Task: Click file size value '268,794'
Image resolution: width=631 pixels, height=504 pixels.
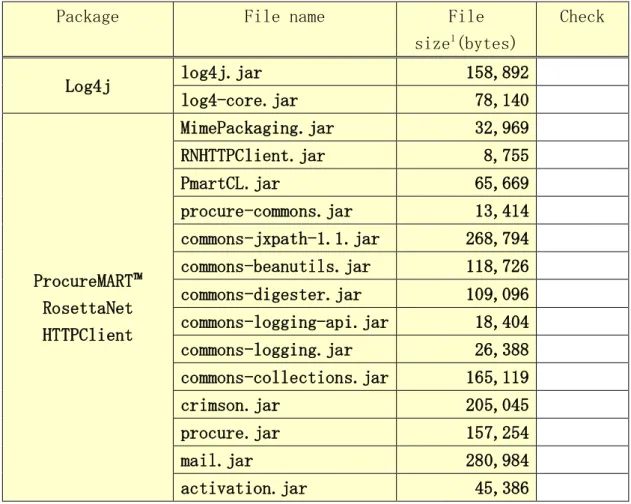Action: [497, 239]
